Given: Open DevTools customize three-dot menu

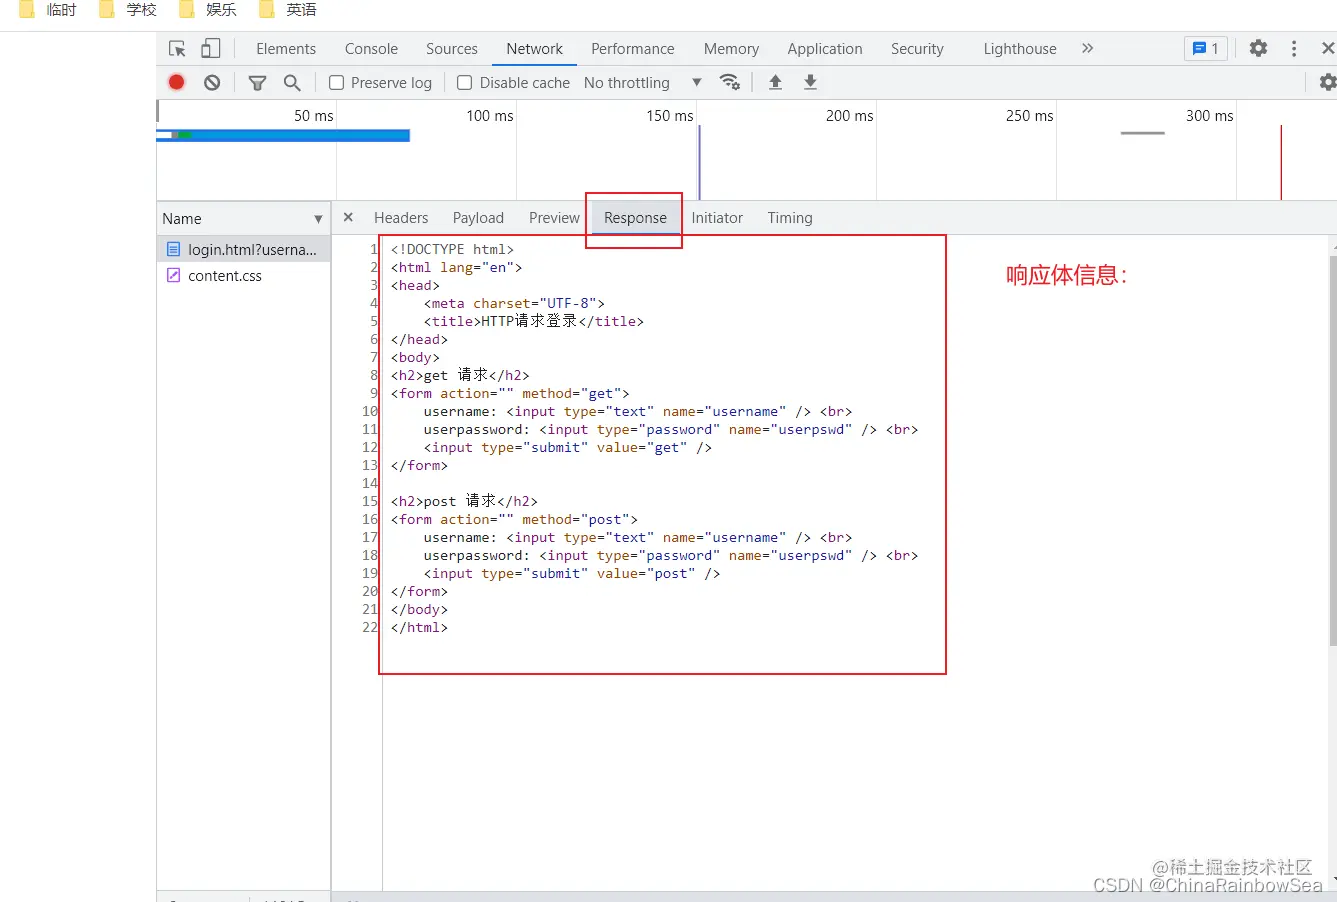Looking at the screenshot, I should click(x=1294, y=48).
